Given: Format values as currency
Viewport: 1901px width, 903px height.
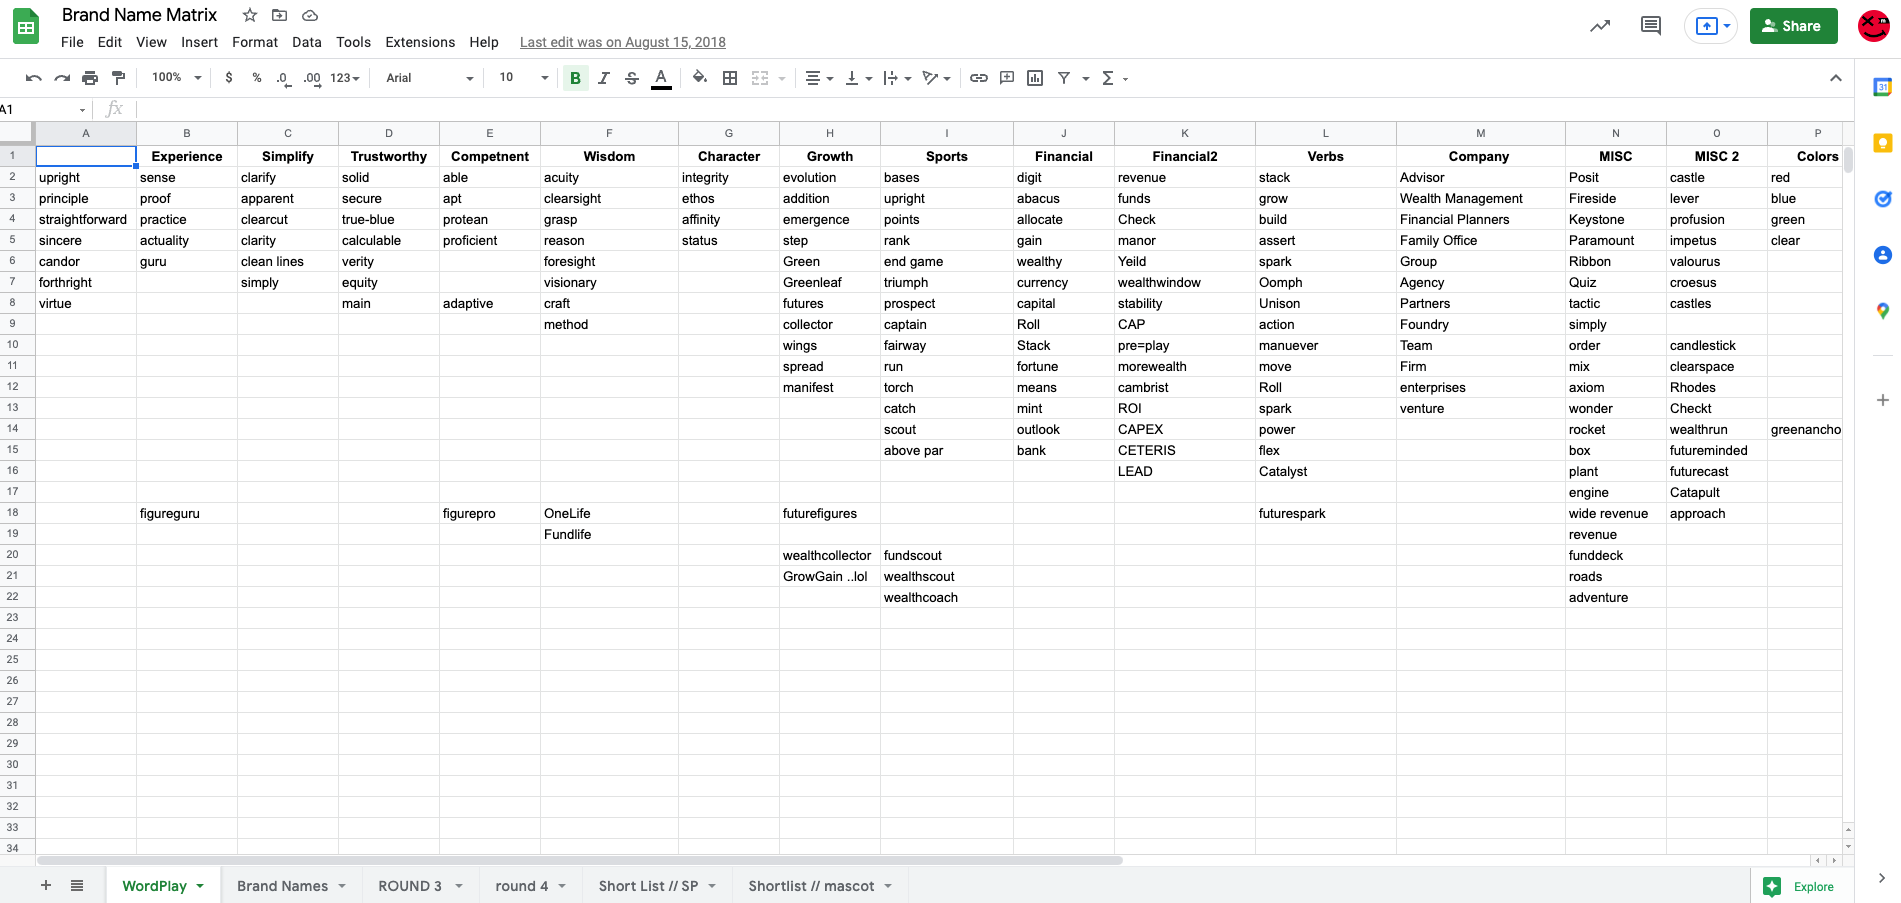Looking at the screenshot, I should 229,77.
